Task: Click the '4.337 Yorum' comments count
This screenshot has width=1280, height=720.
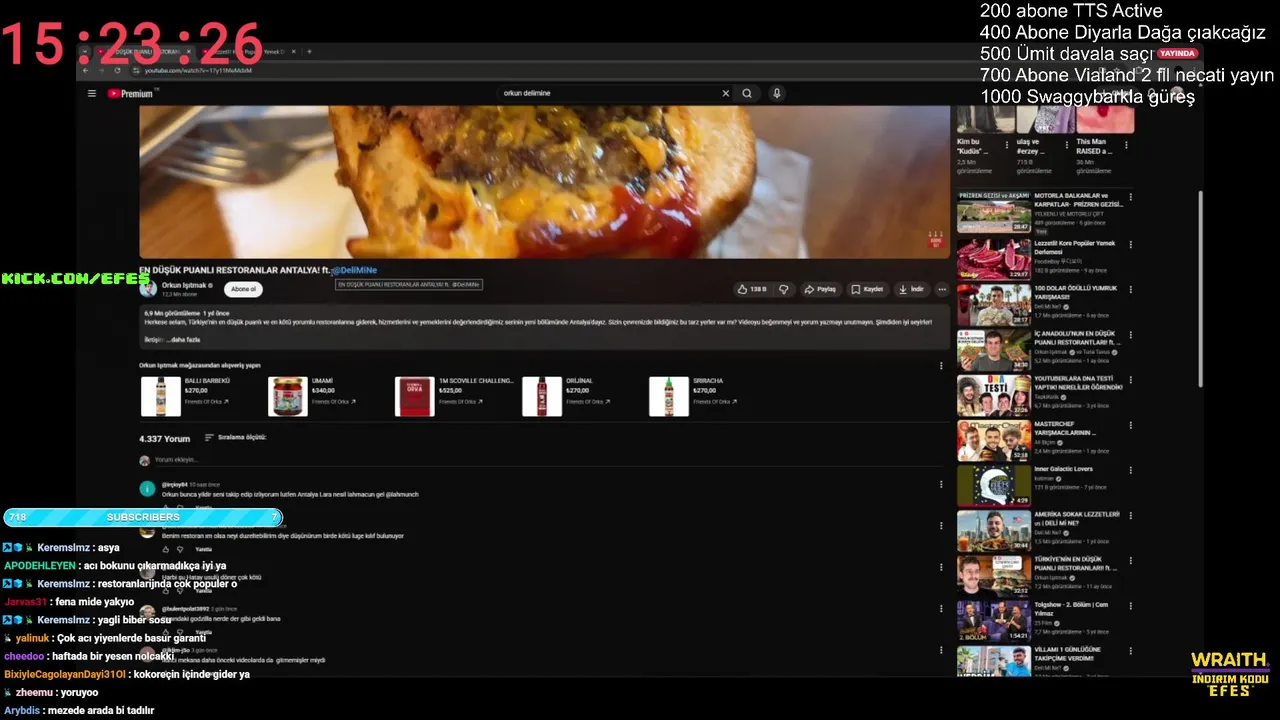Action: (x=164, y=438)
